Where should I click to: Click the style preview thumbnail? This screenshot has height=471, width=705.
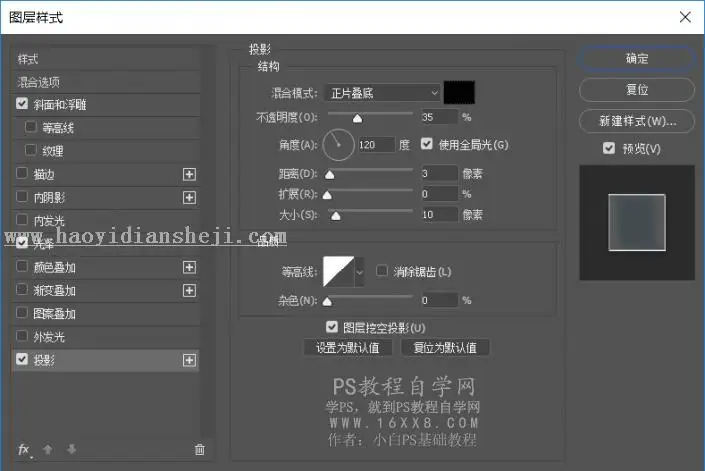click(637, 222)
